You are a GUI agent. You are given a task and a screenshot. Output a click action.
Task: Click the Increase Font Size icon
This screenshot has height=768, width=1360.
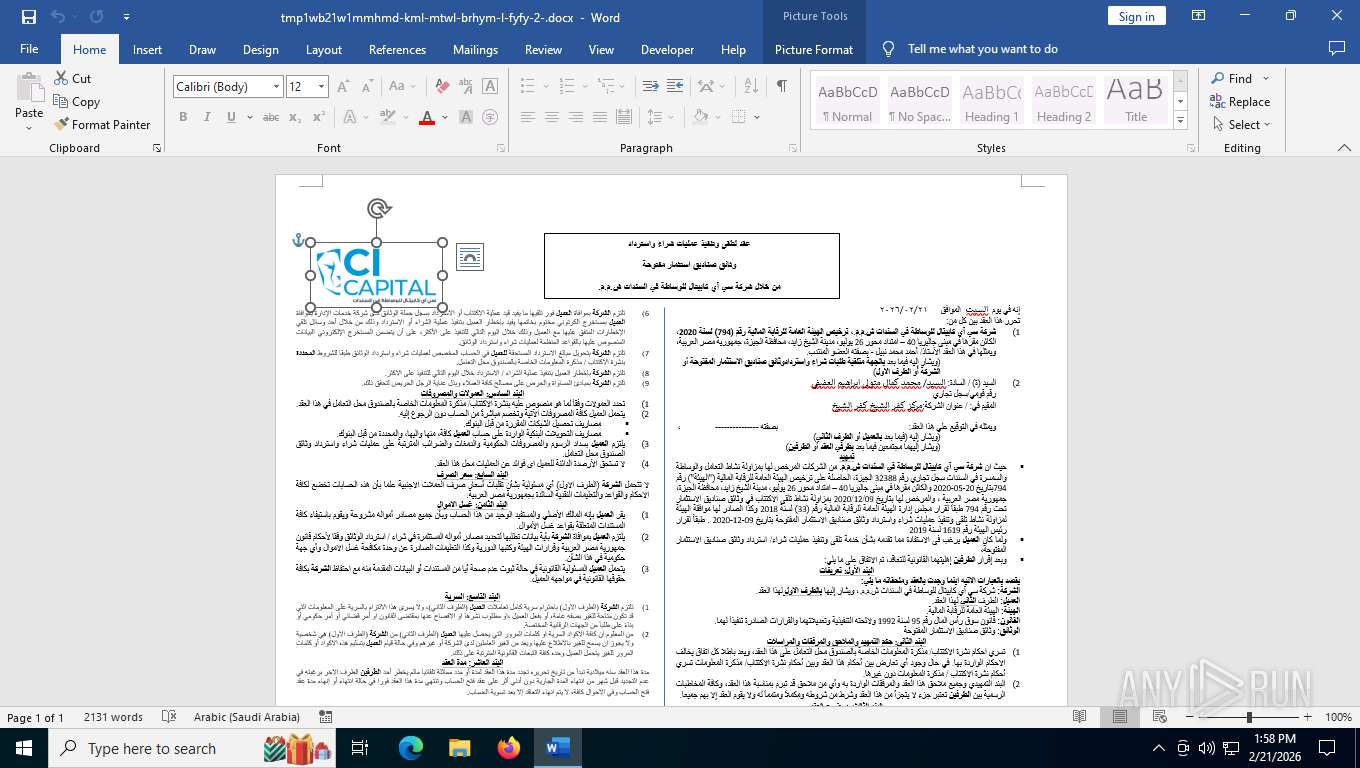click(345, 87)
